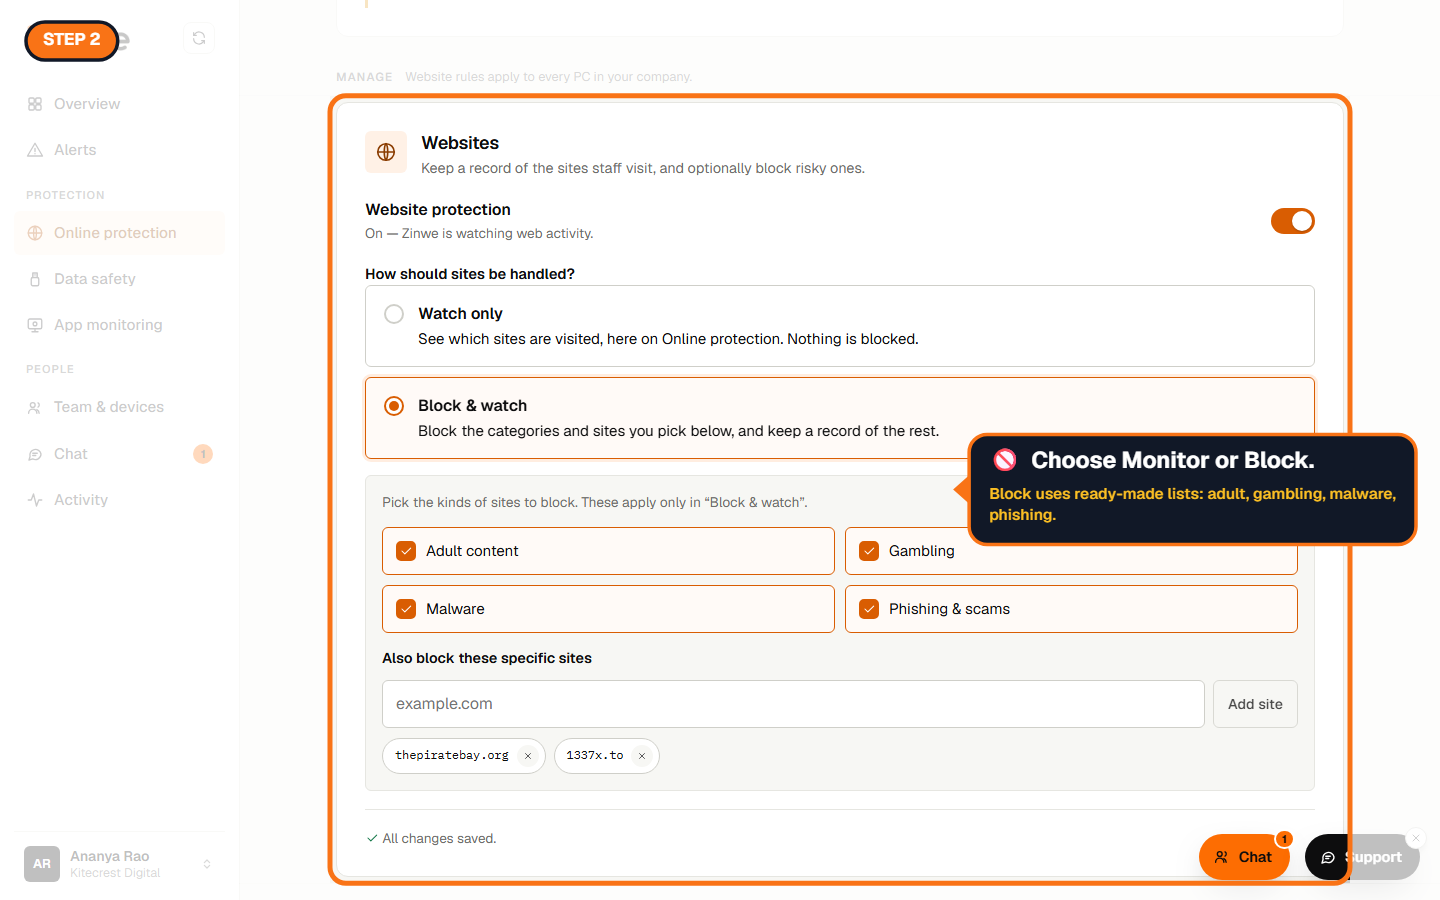Uncheck the Gambling checkbox
Viewport: 1440px width, 900px height.
869,551
